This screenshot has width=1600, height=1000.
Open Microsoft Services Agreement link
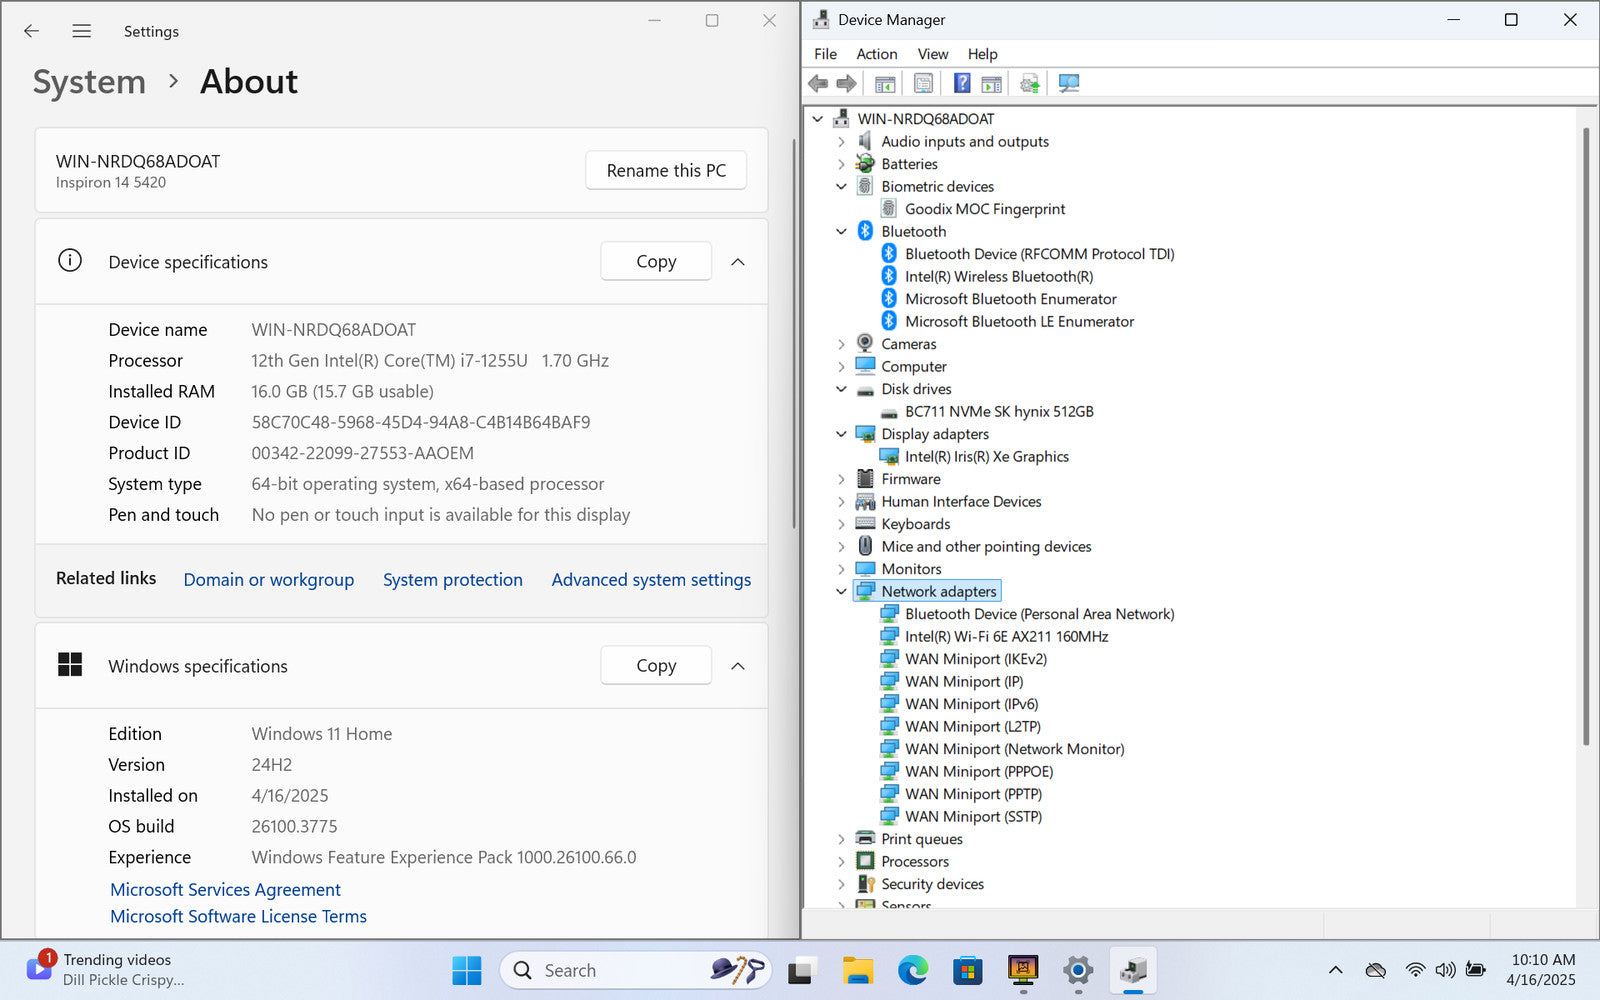[225, 889]
